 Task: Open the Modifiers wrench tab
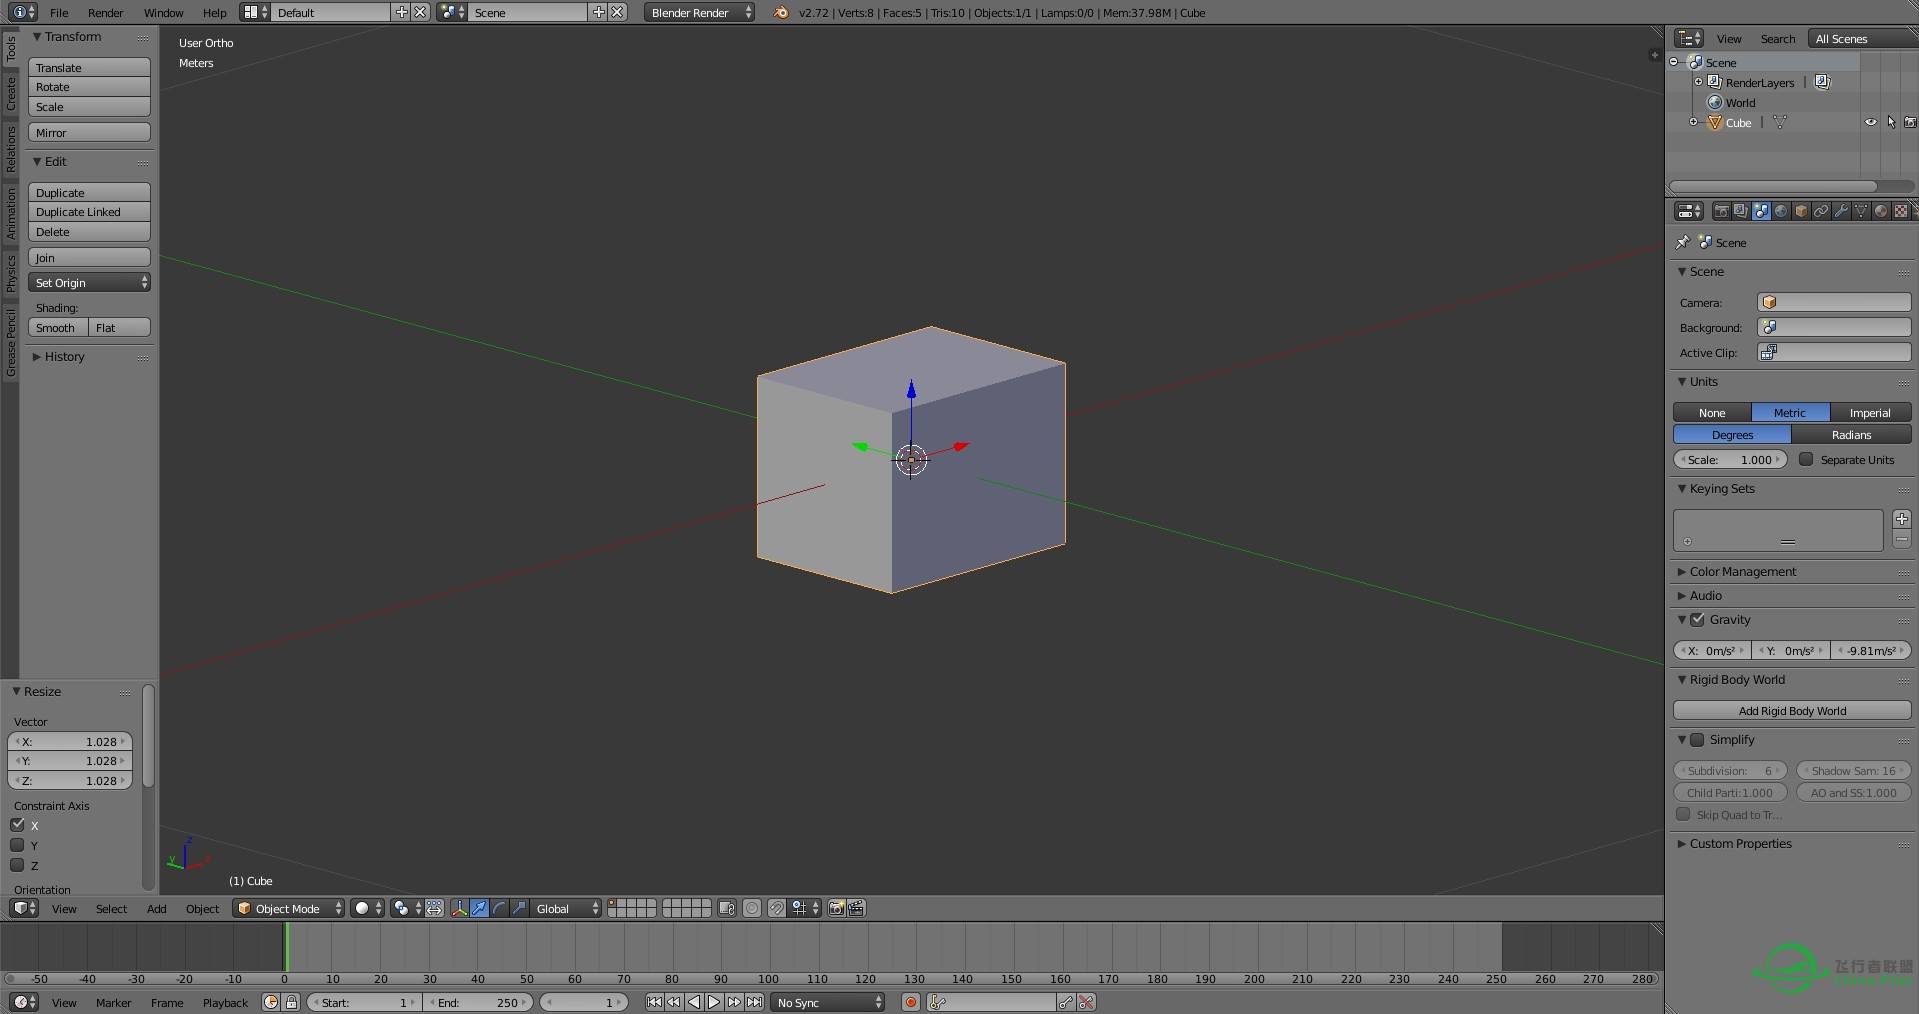[1841, 211]
